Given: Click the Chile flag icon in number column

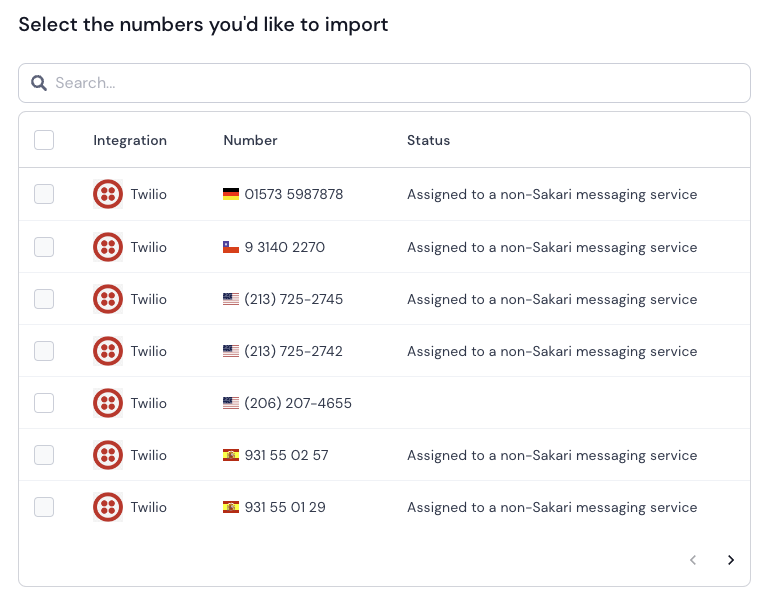Looking at the screenshot, I should click(x=231, y=247).
